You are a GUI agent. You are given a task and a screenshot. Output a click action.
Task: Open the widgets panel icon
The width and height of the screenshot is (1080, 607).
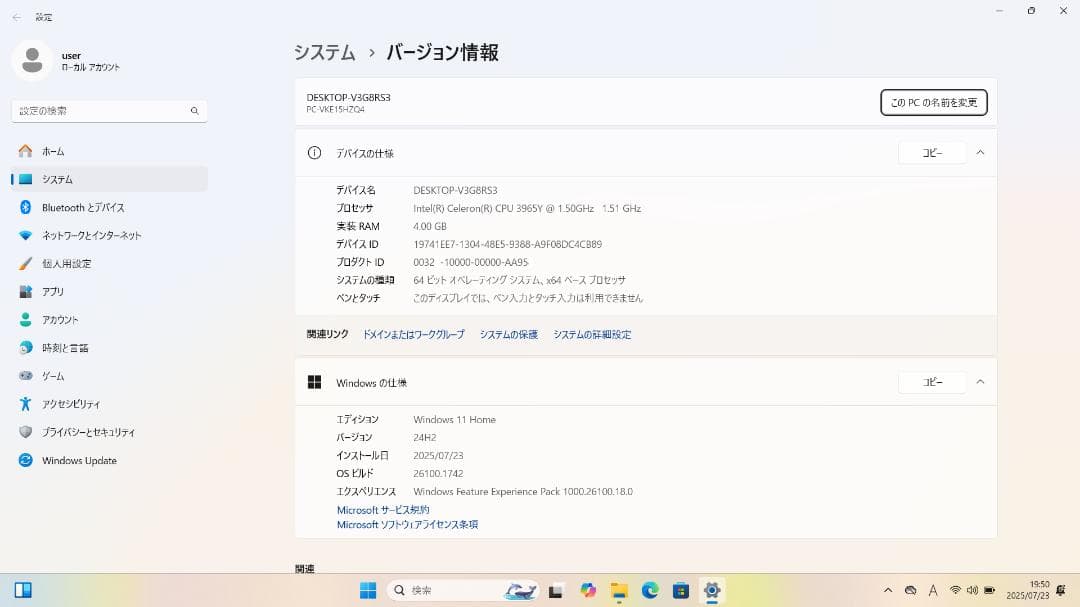point(23,590)
